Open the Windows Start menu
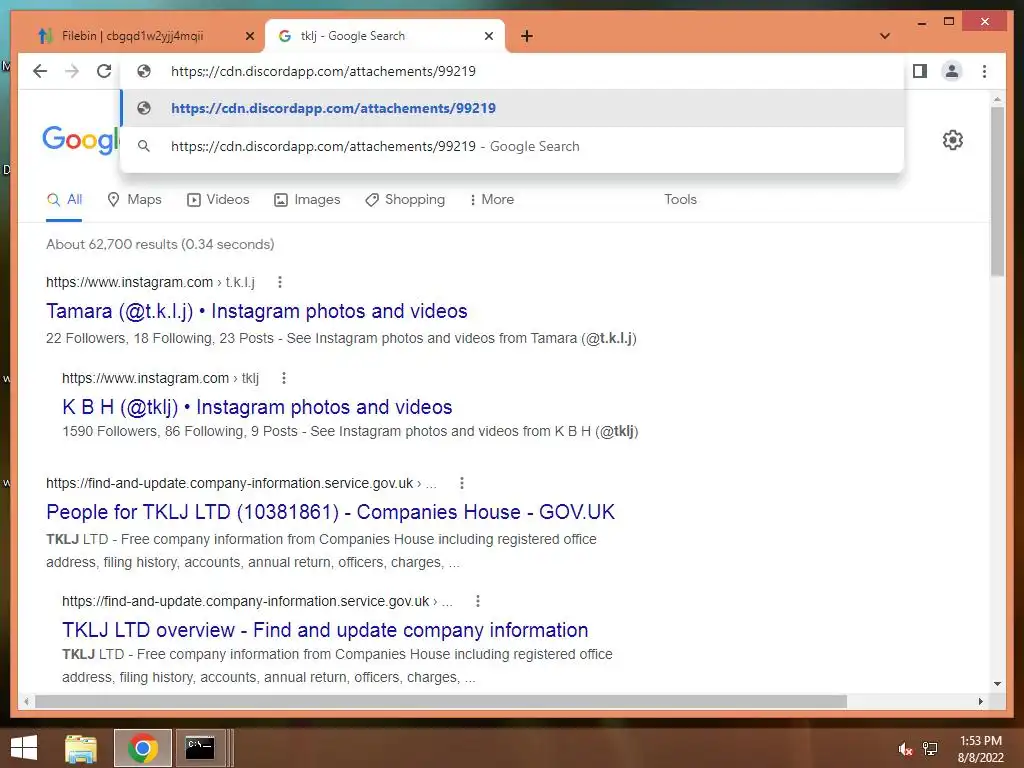 coord(24,748)
